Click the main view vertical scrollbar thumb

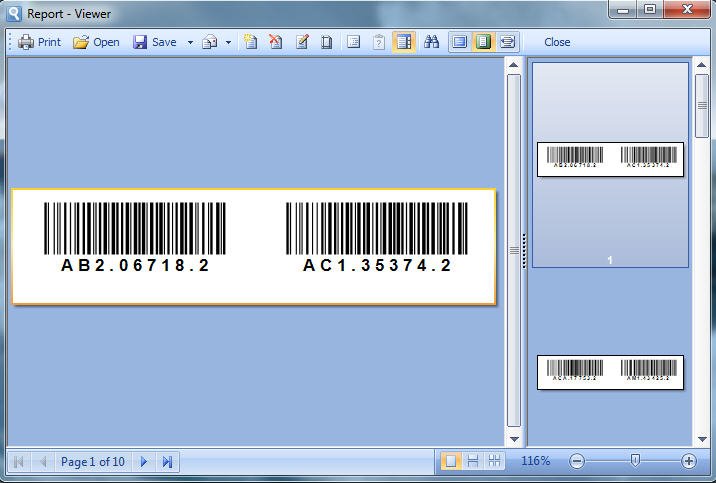pos(514,250)
